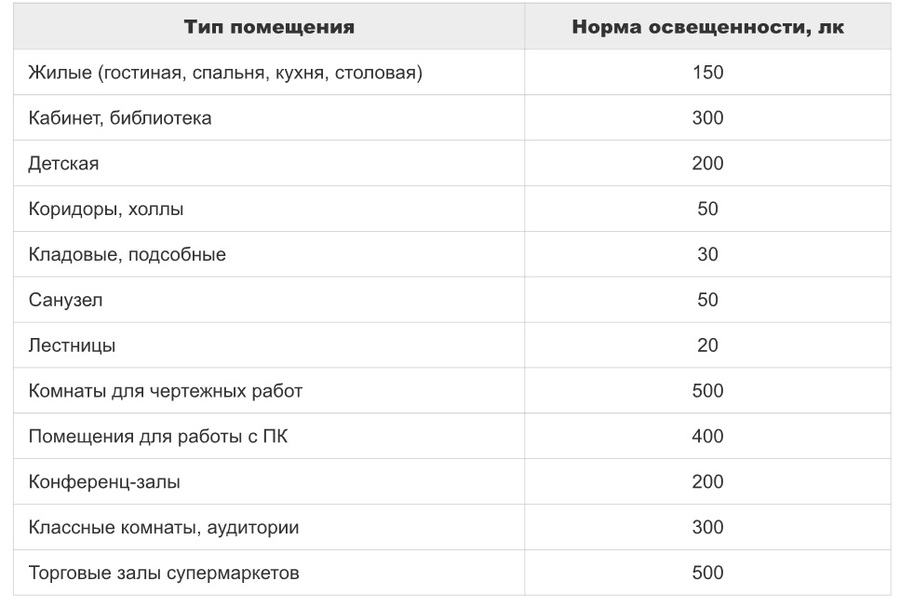Select the "Детская" room type cell
The width and height of the screenshot is (900, 608).
pos(64,164)
